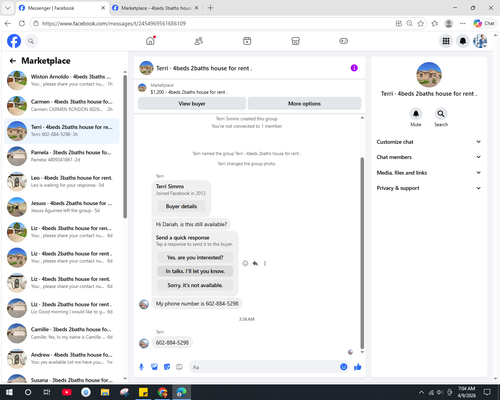The height and width of the screenshot is (400, 500).
Task: Open Google Chrome from taskbar
Action: [163, 392]
